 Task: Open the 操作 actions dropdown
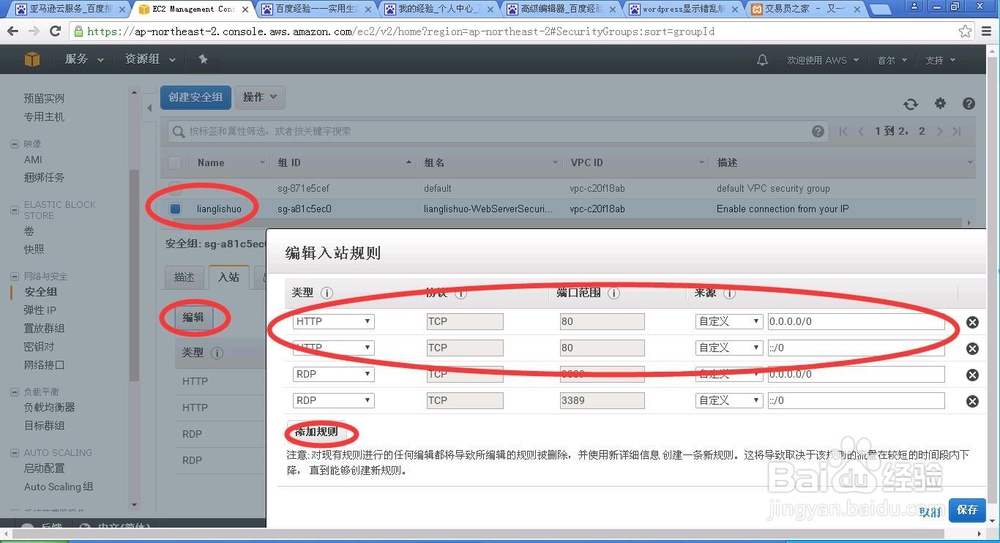click(260, 97)
